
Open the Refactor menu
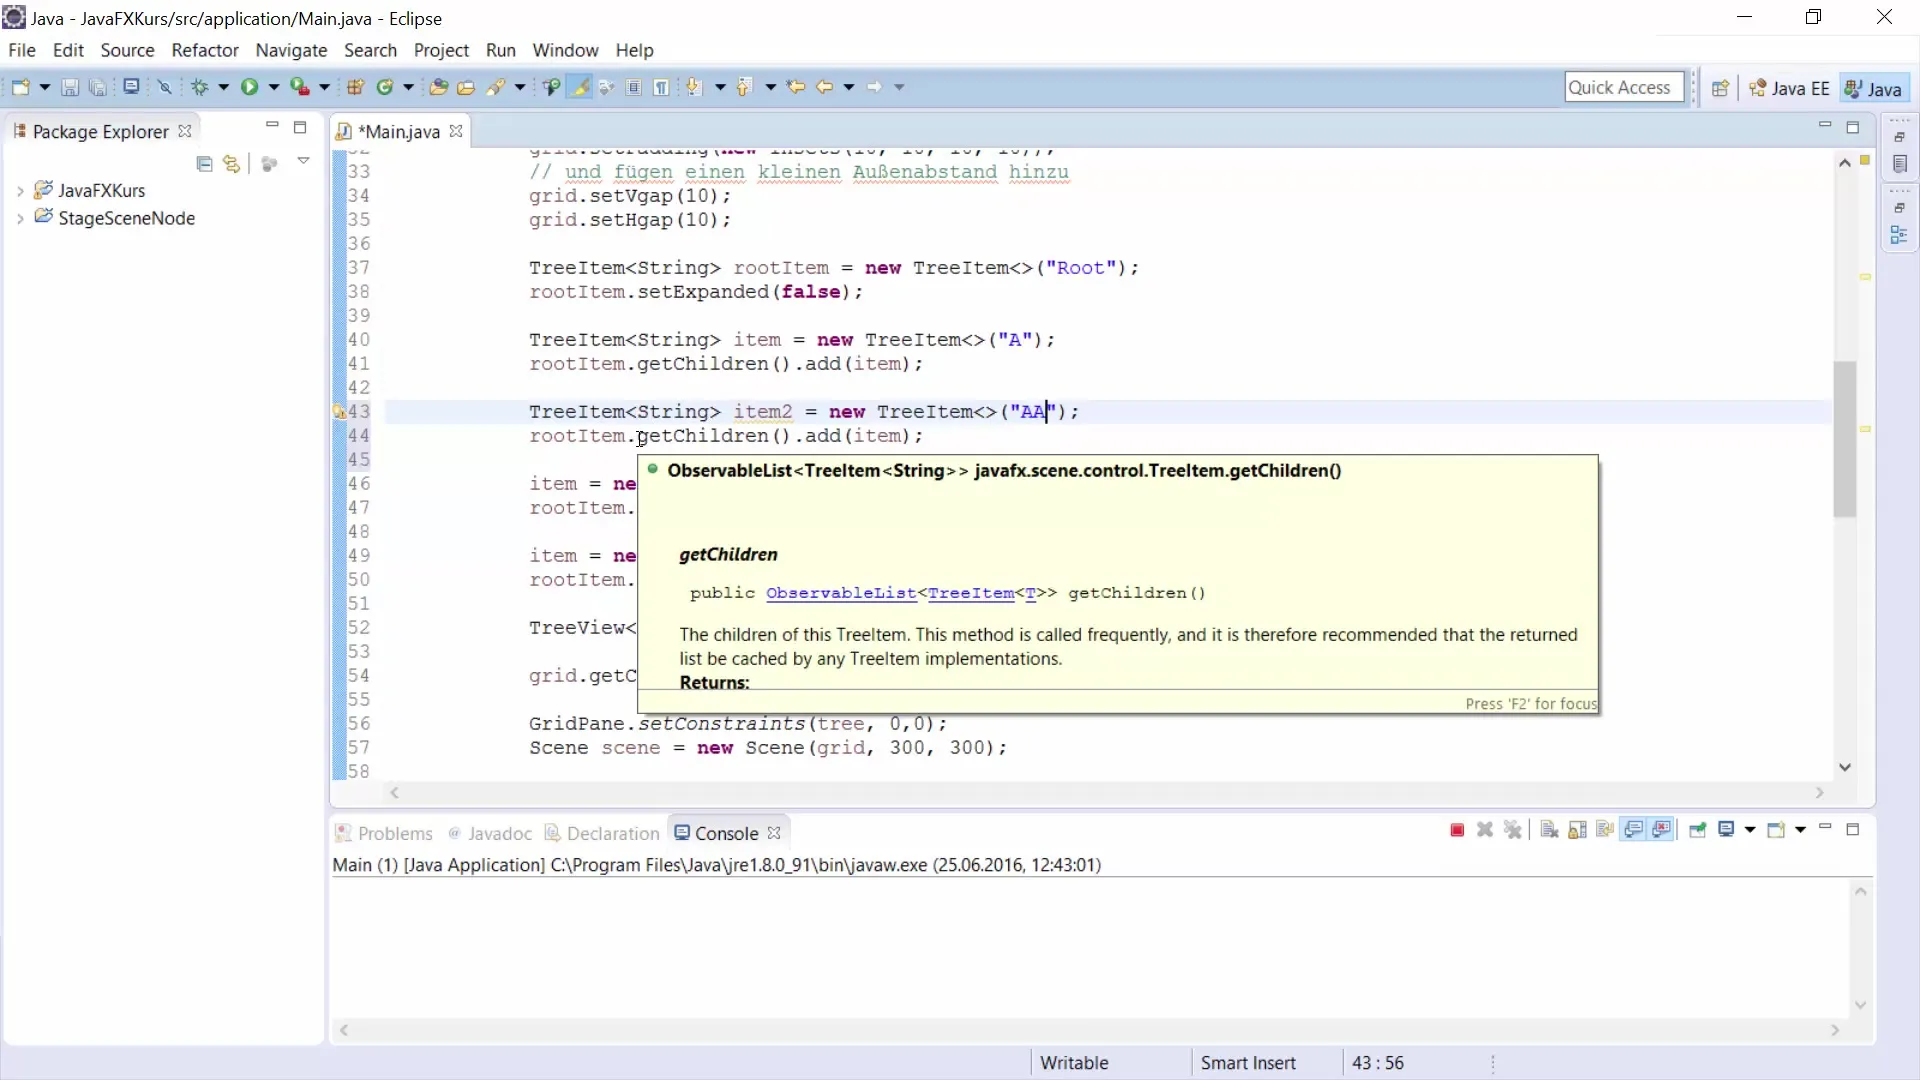[x=205, y=50]
